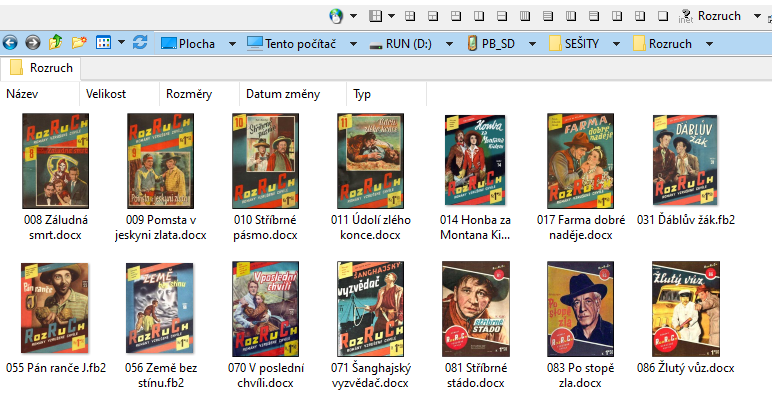This screenshot has height=402, width=772.
Task: Create a new folder using toolbar icon
Action: 78,43
